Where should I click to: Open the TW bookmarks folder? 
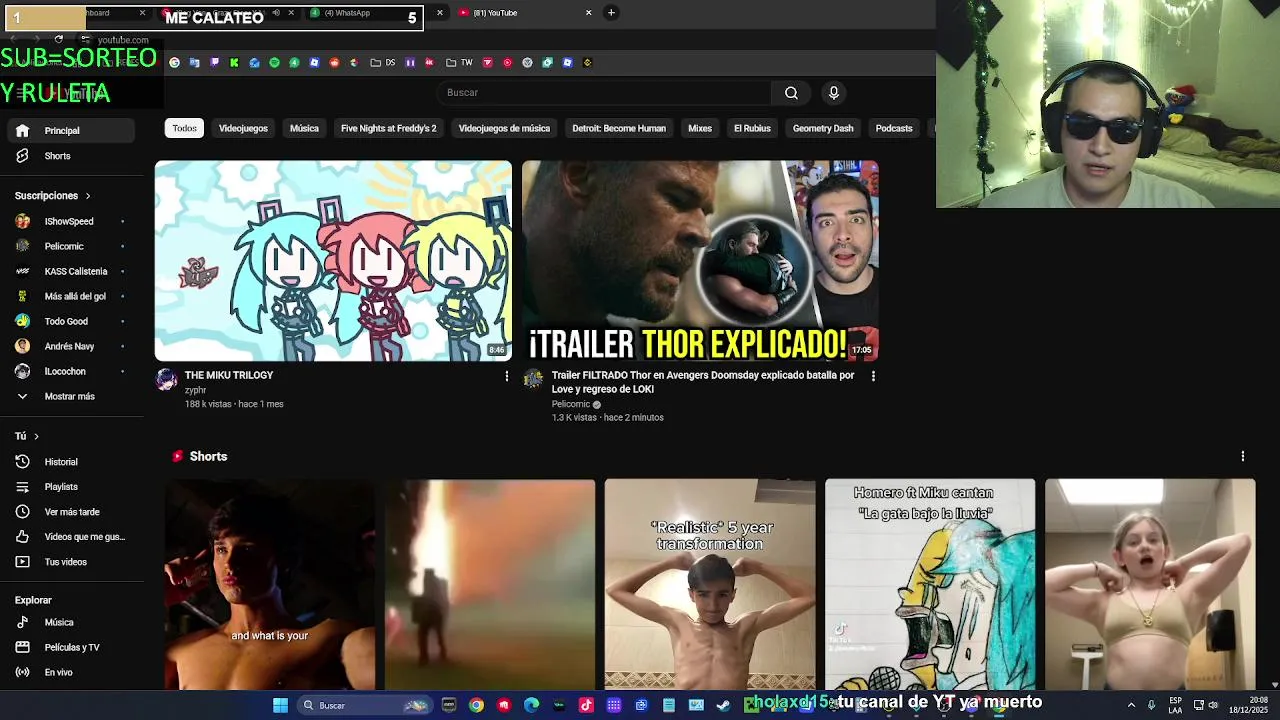click(x=459, y=62)
